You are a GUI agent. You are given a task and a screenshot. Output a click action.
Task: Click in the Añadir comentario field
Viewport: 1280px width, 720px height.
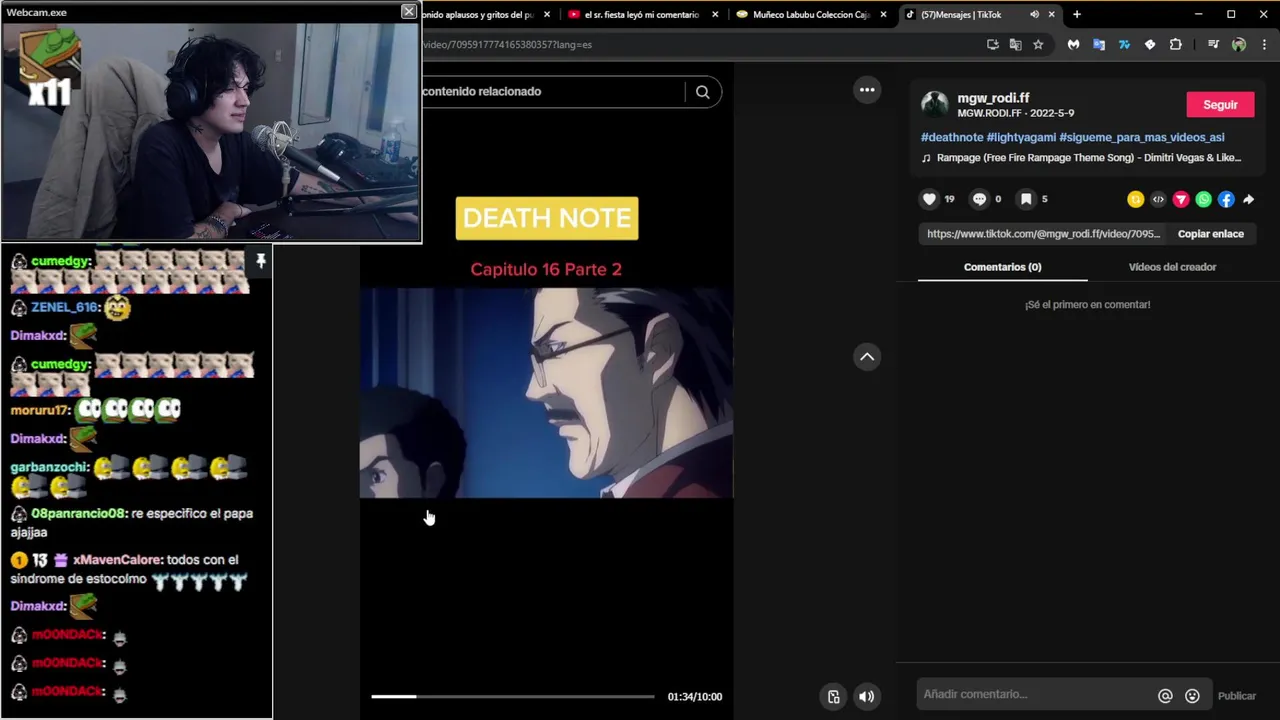[x=1035, y=695]
